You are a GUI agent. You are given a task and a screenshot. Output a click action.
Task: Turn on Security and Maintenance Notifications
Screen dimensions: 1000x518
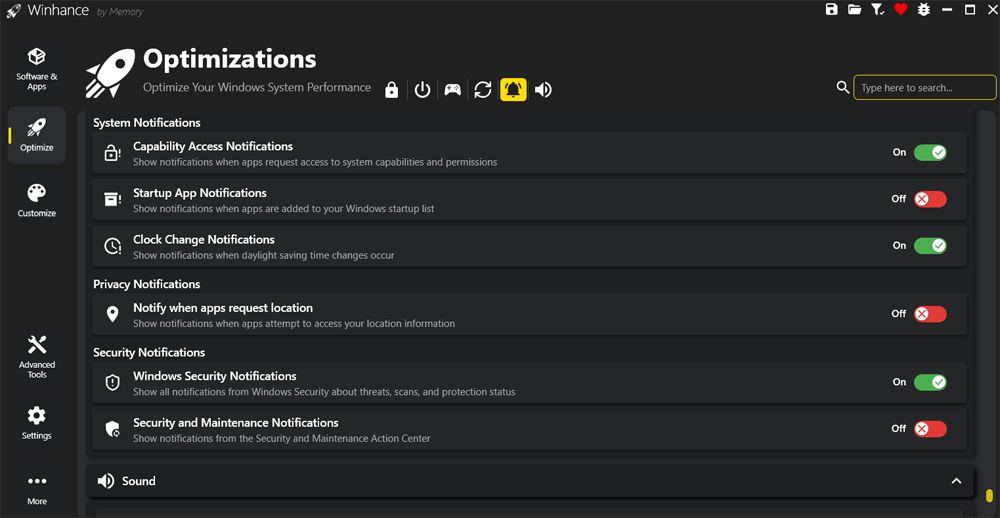pos(929,429)
